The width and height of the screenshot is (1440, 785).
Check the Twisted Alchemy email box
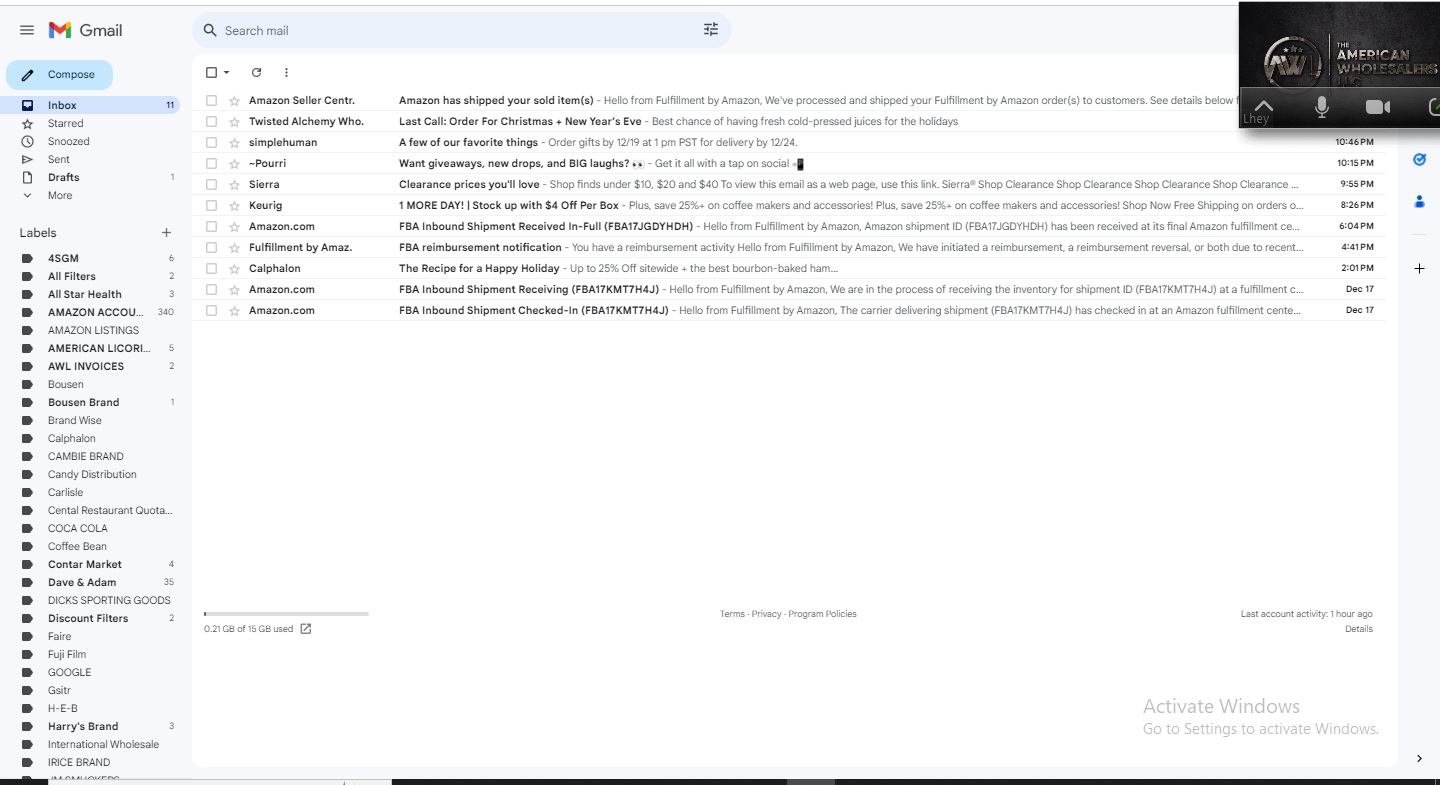211,121
